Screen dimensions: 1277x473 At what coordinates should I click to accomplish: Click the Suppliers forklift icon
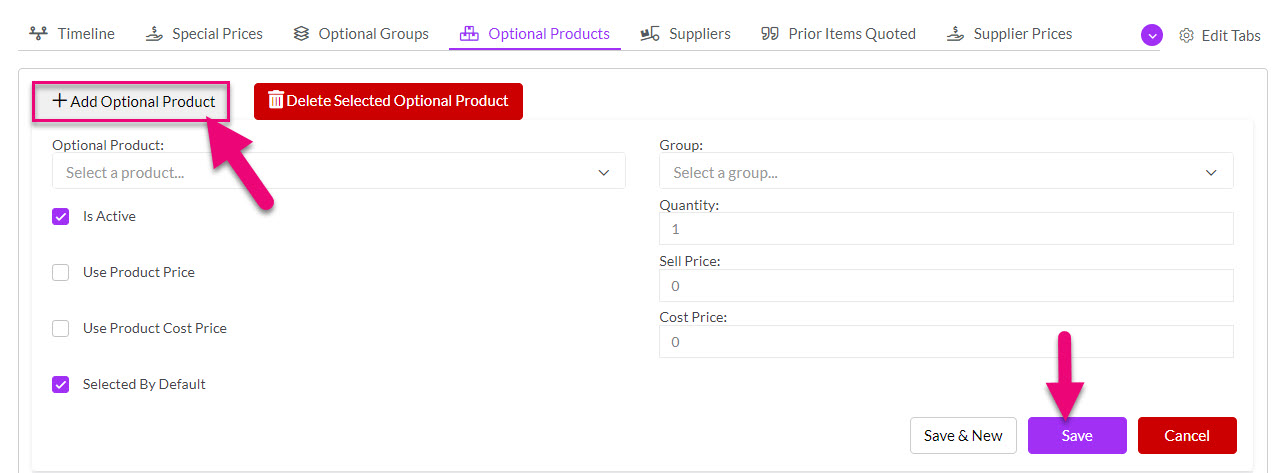[650, 34]
